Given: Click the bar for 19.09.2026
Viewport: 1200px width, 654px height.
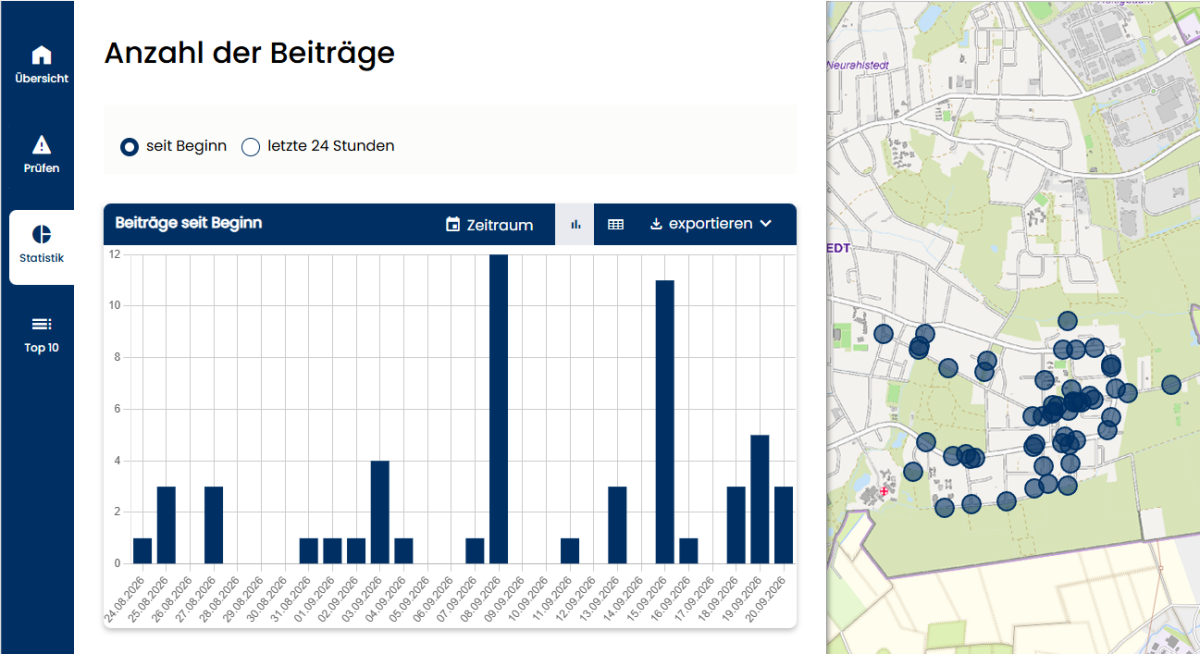Looking at the screenshot, I should click(x=760, y=499).
